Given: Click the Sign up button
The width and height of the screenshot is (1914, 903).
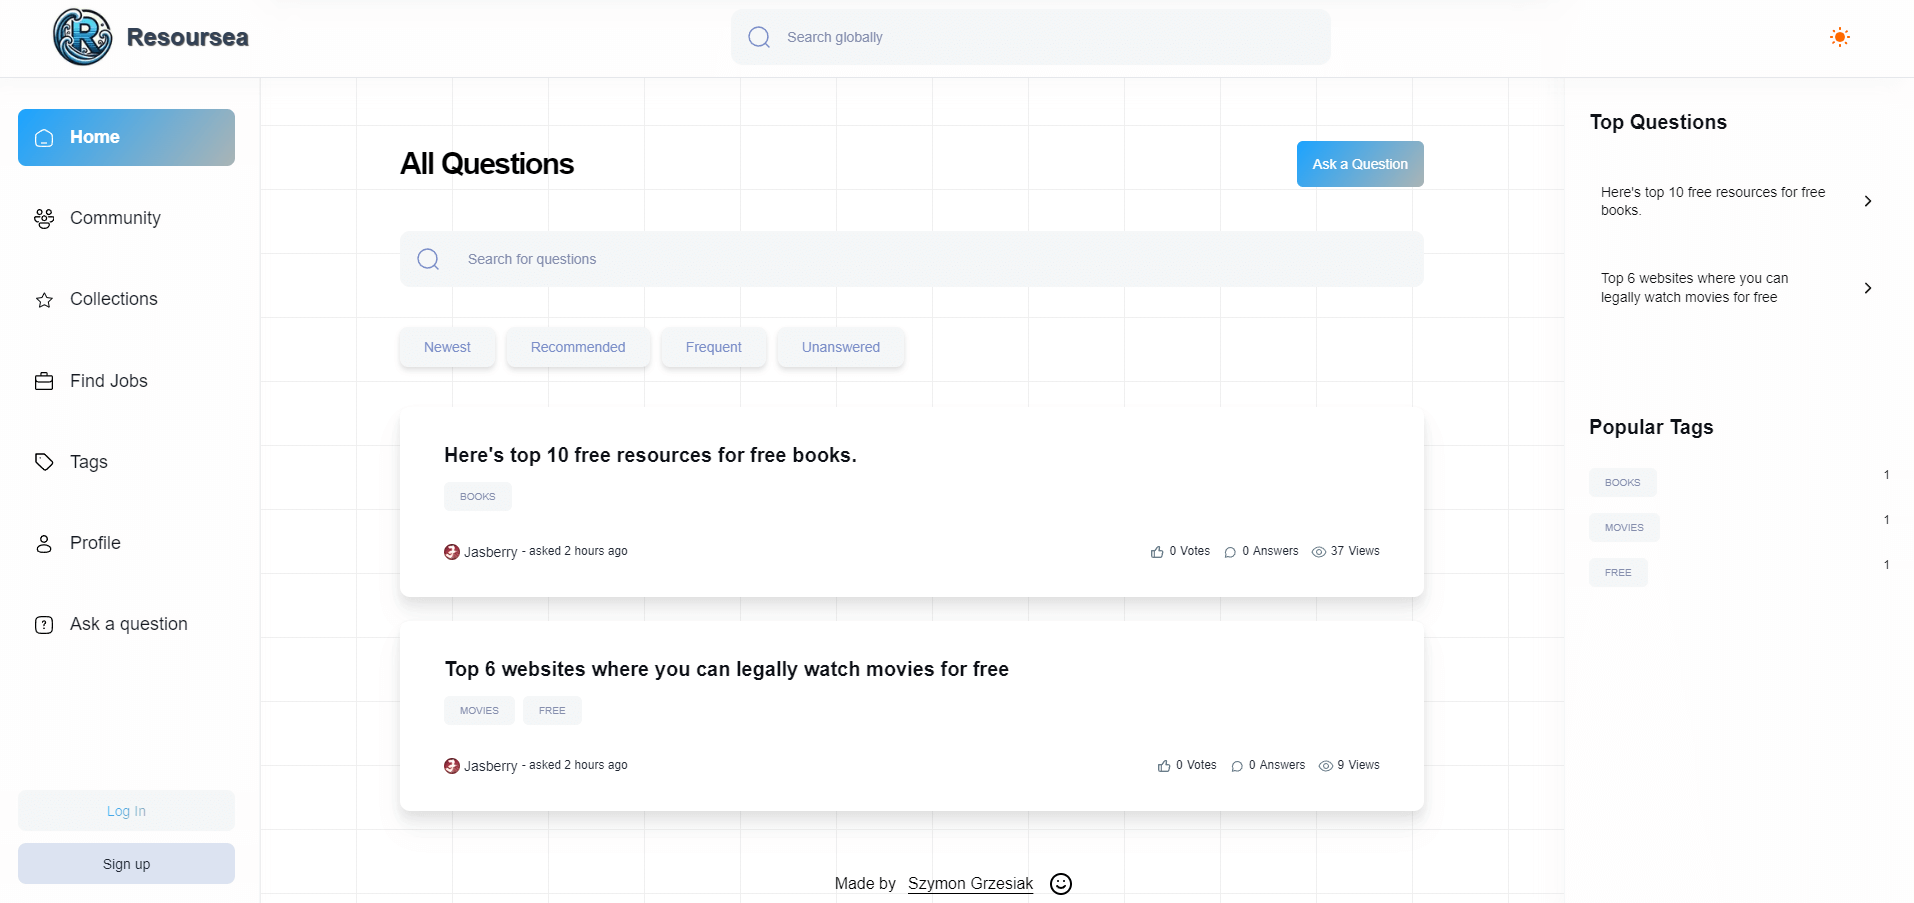Looking at the screenshot, I should pyautogui.click(x=126, y=864).
